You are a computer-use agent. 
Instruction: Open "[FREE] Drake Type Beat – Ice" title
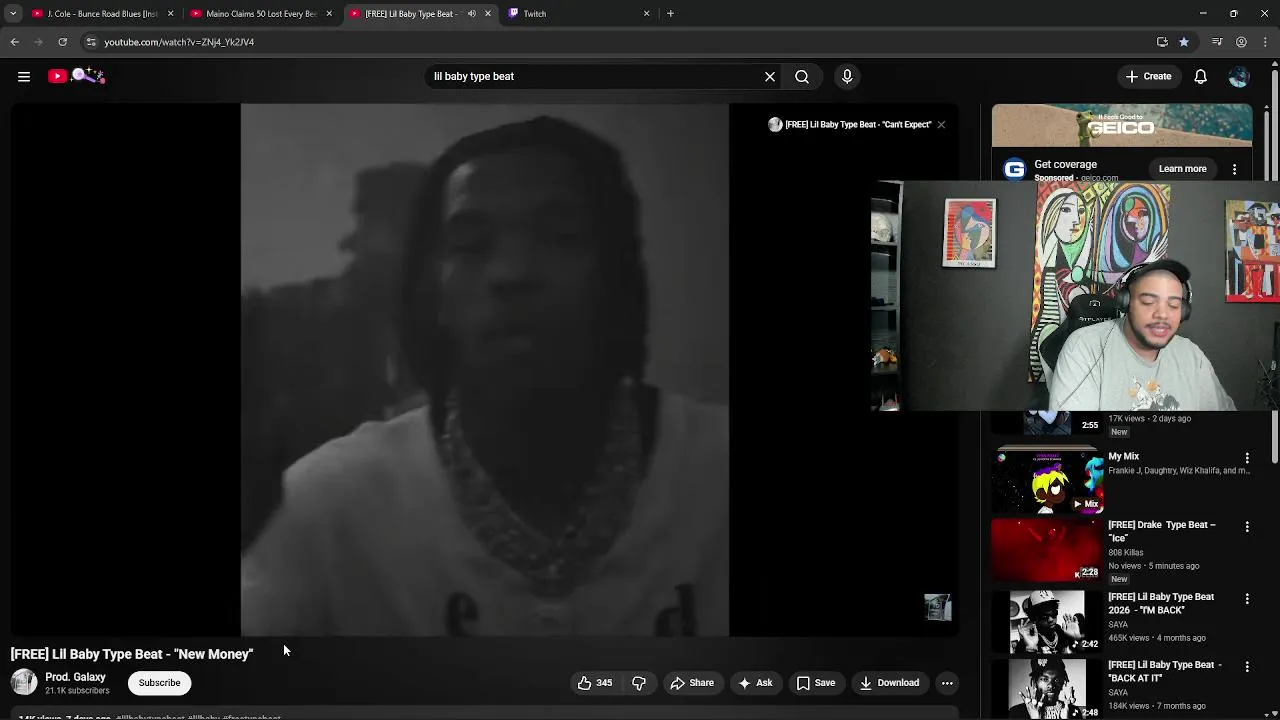point(1162,531)
